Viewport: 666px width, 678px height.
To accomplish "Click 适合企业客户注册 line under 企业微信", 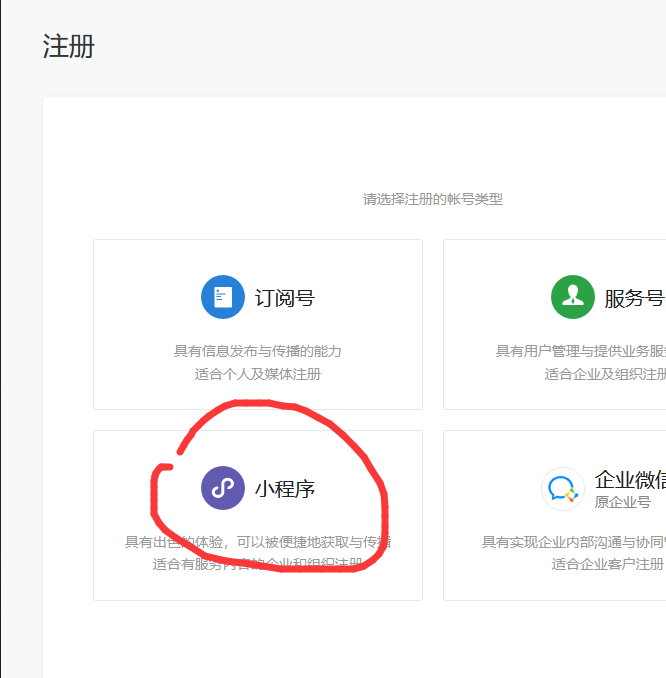I will click(607, 564).
